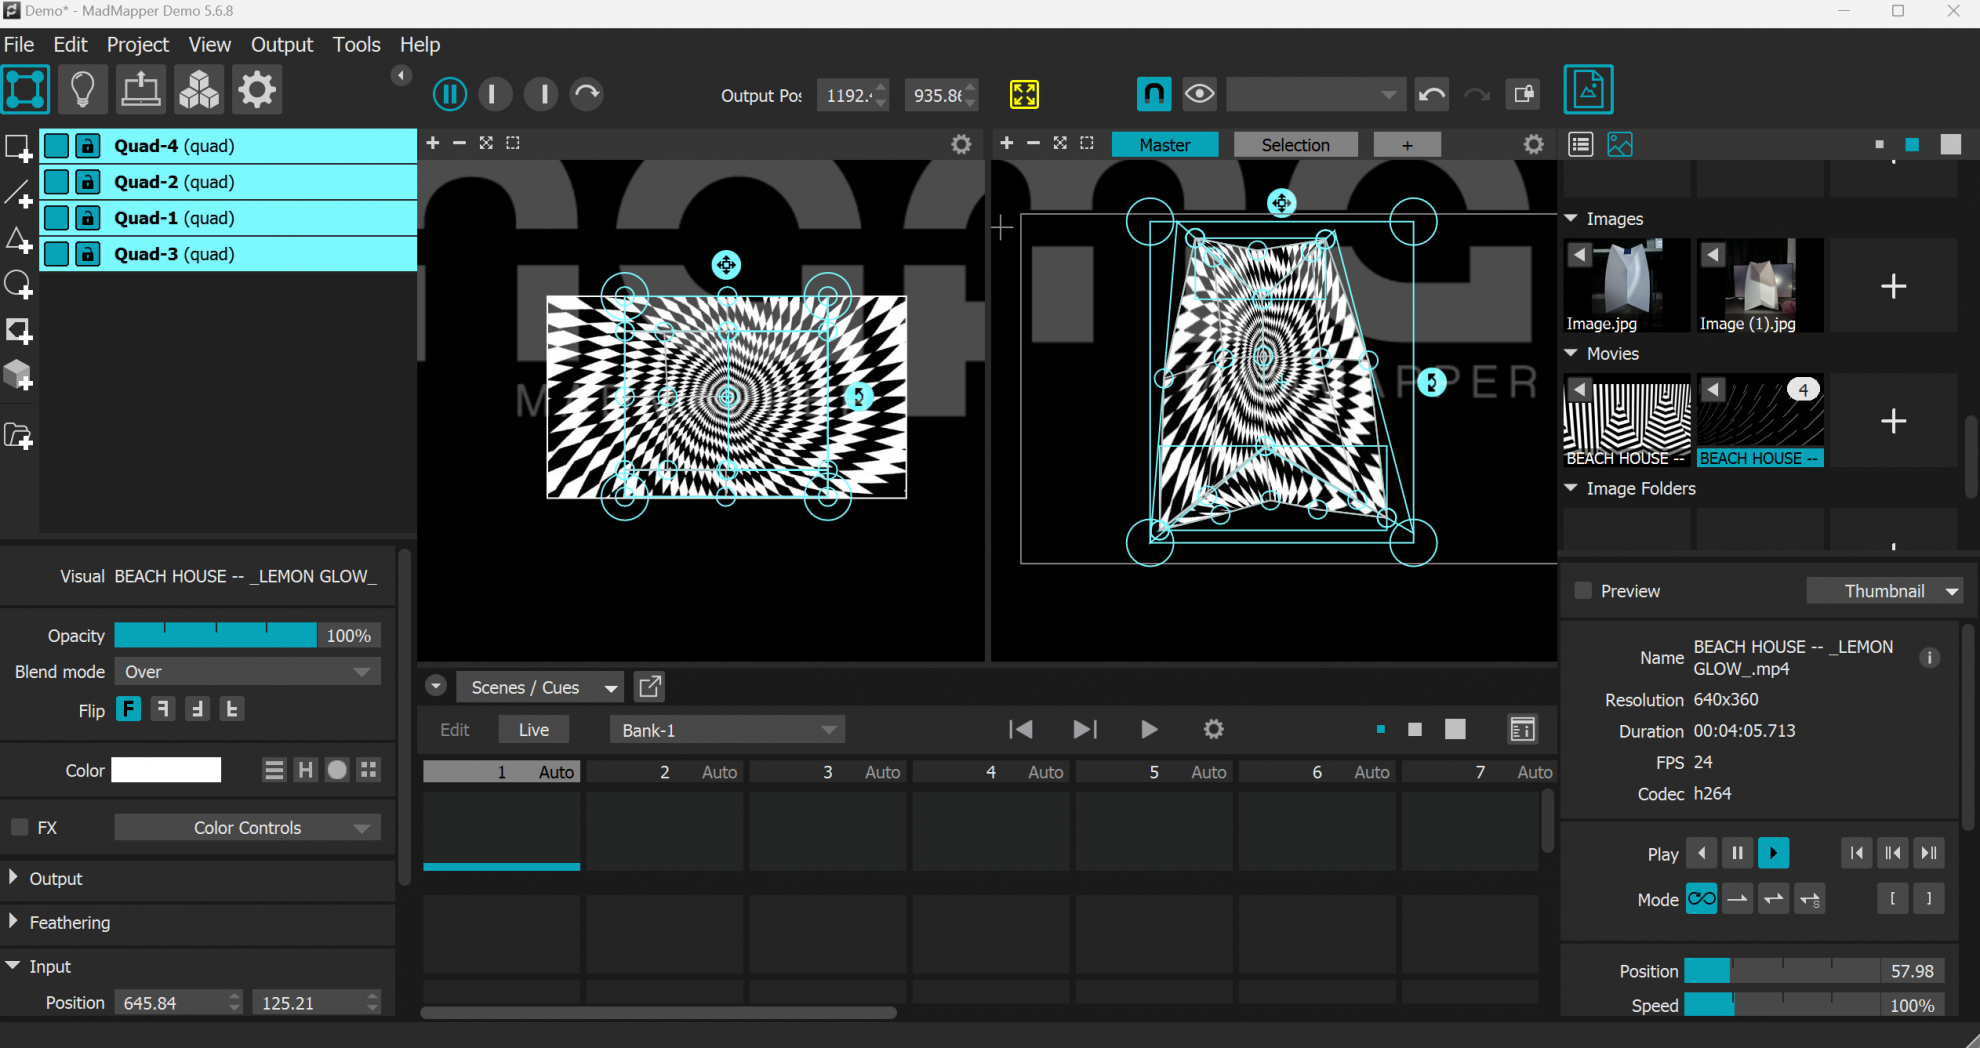Switch Scenes/Cues to Edit mode
This screenshot has width=1980, height=1048.
454,729
